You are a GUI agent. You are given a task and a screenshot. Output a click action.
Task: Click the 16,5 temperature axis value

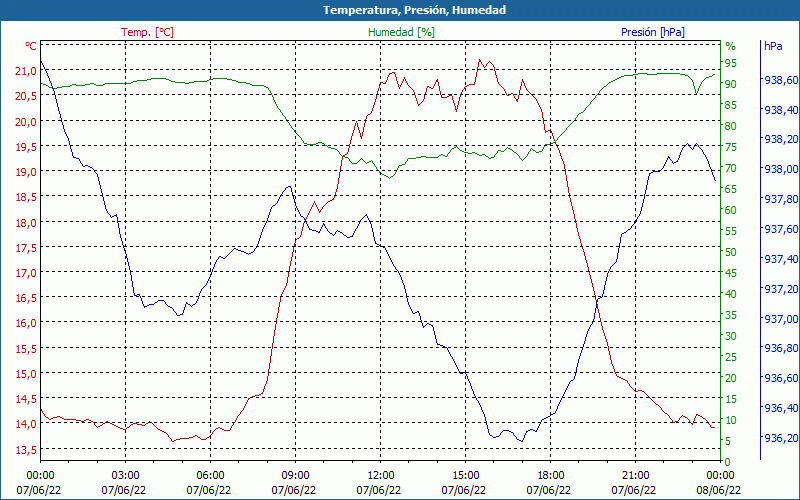coord(26,298)
